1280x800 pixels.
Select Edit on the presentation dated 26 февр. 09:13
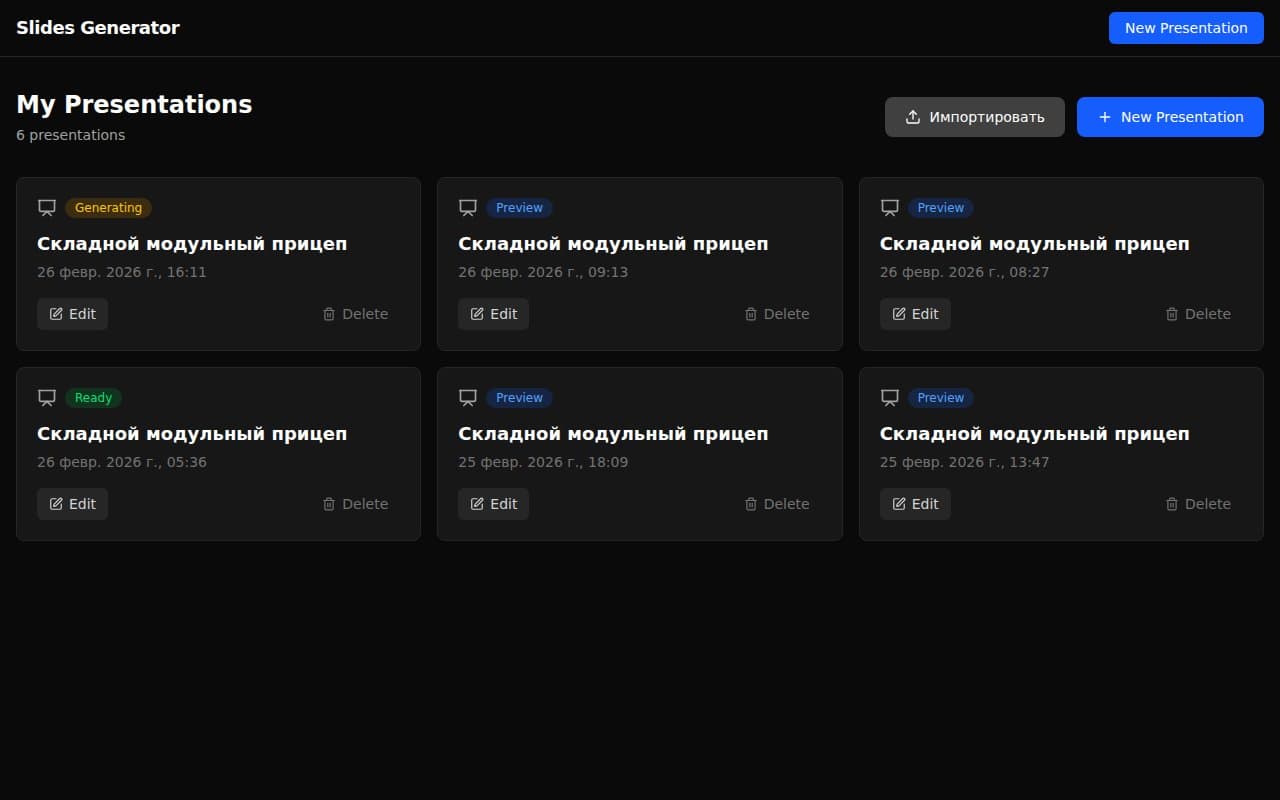pyautogui.click(x=493, y=313)
